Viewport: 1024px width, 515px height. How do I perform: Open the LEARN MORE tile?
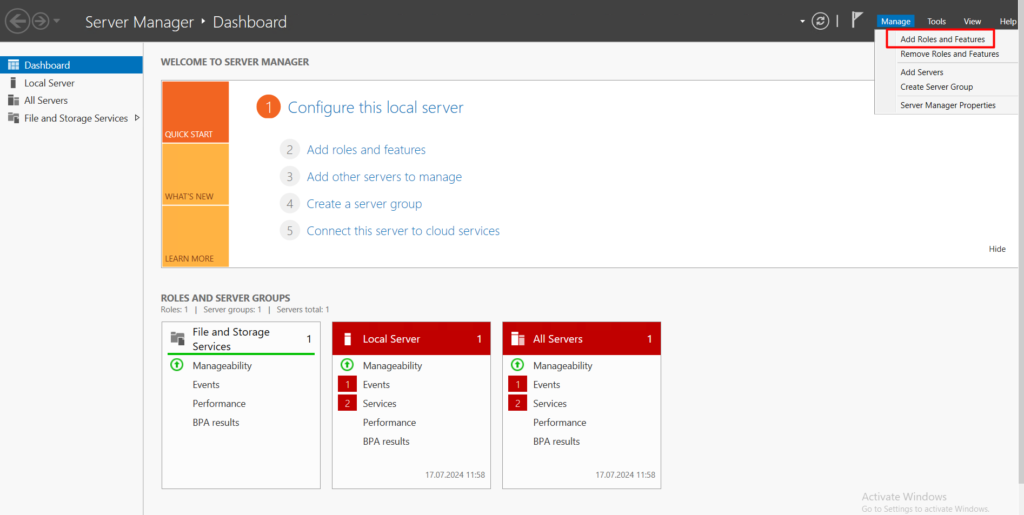coord(195,236)
